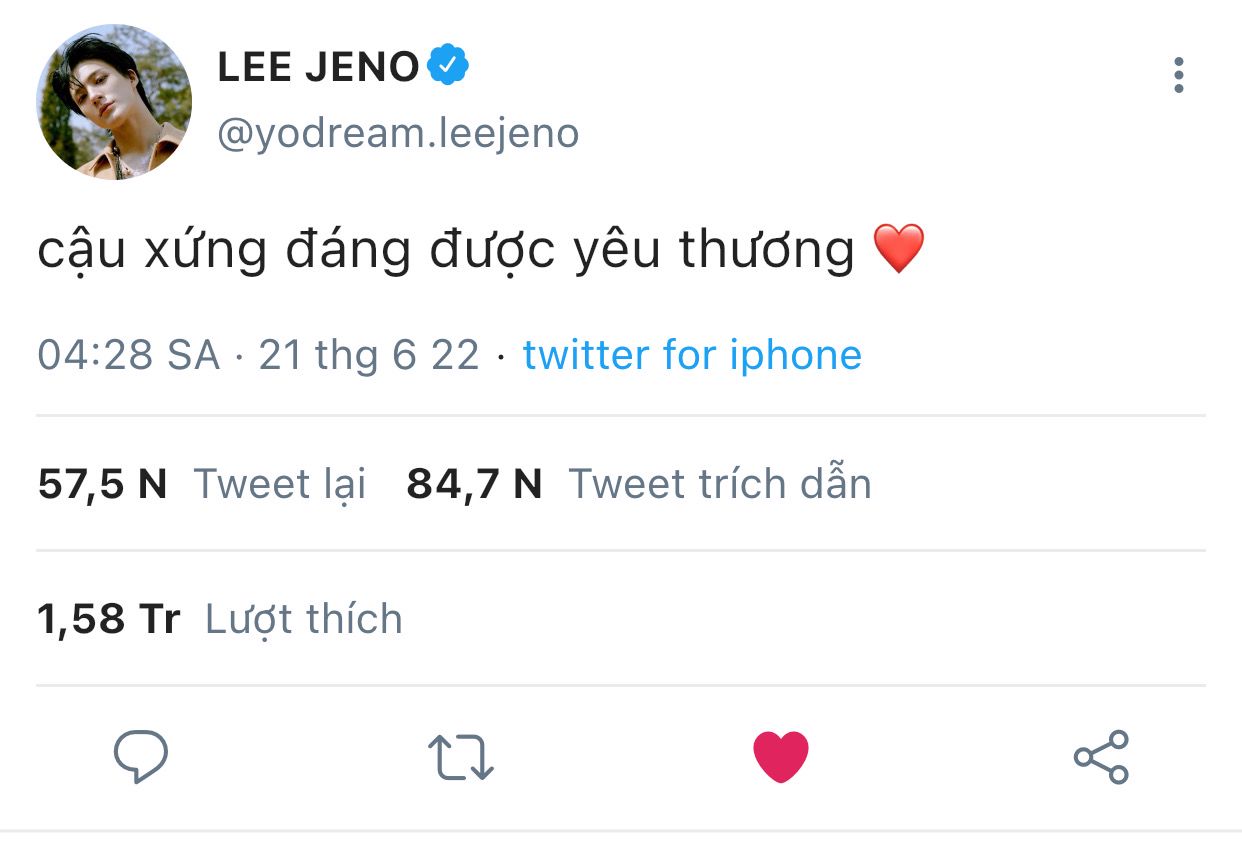
Task: View the 84,7 N Tweet trích dẫn
Action: click(639, 484)
